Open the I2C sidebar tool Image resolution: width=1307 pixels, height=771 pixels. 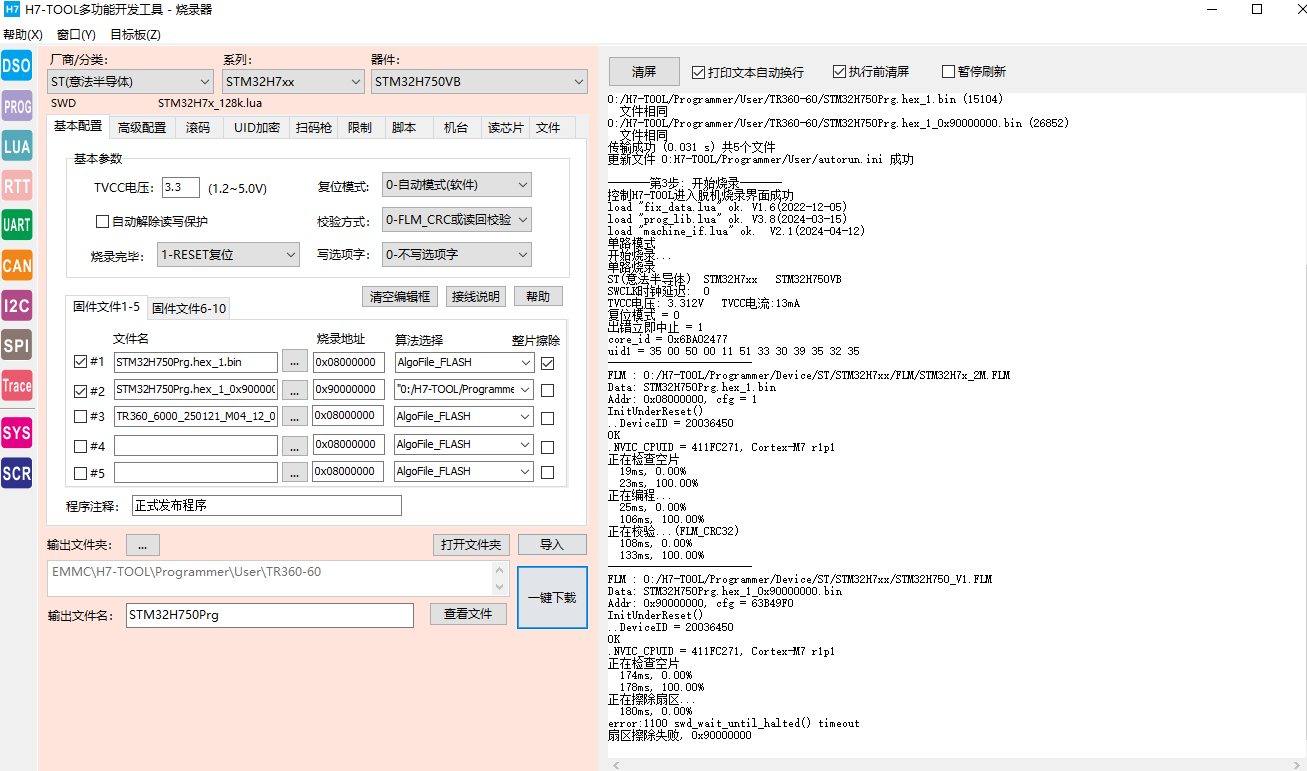16,305
